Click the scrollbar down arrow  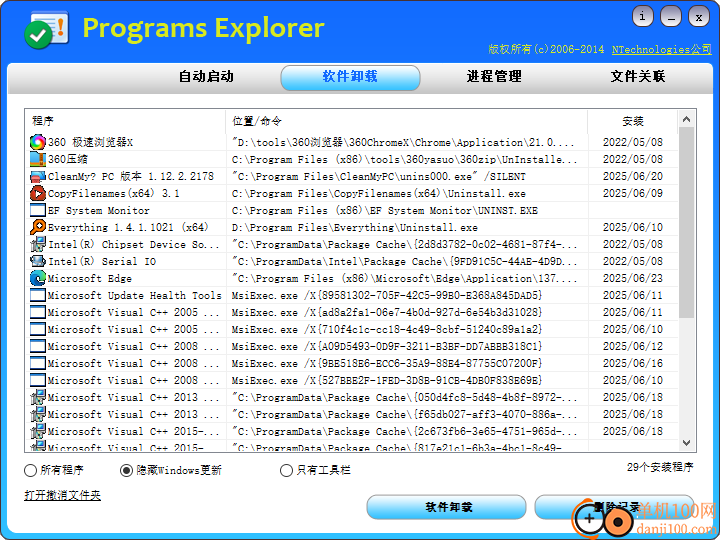[x=686, y=443]
